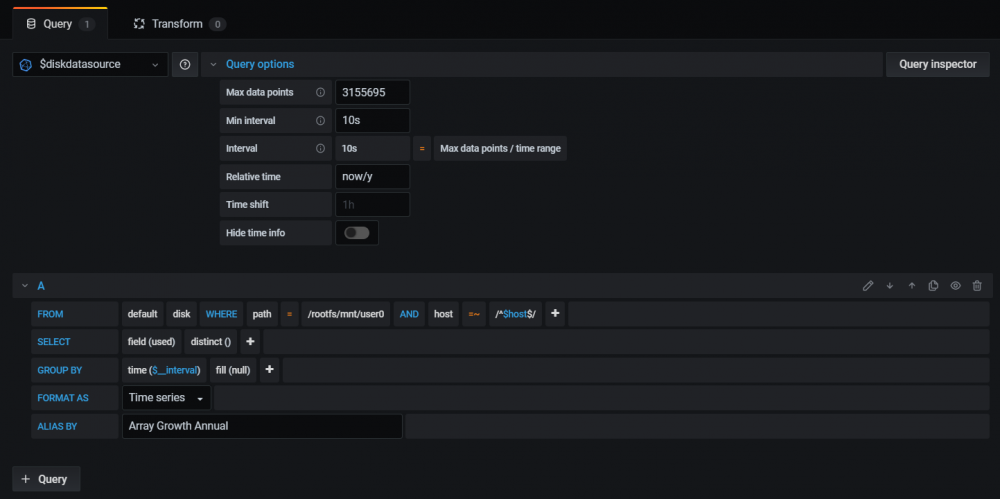Open the disk measurement selector

click(182, 314)
